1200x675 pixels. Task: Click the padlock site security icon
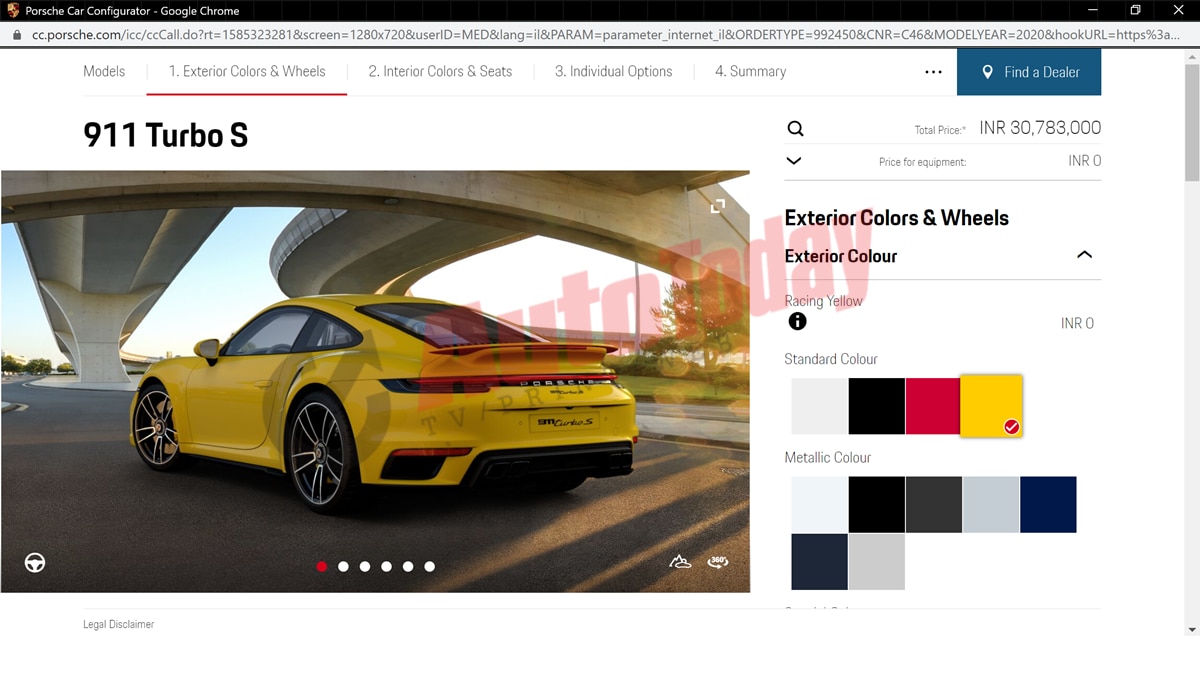[16, 34]
